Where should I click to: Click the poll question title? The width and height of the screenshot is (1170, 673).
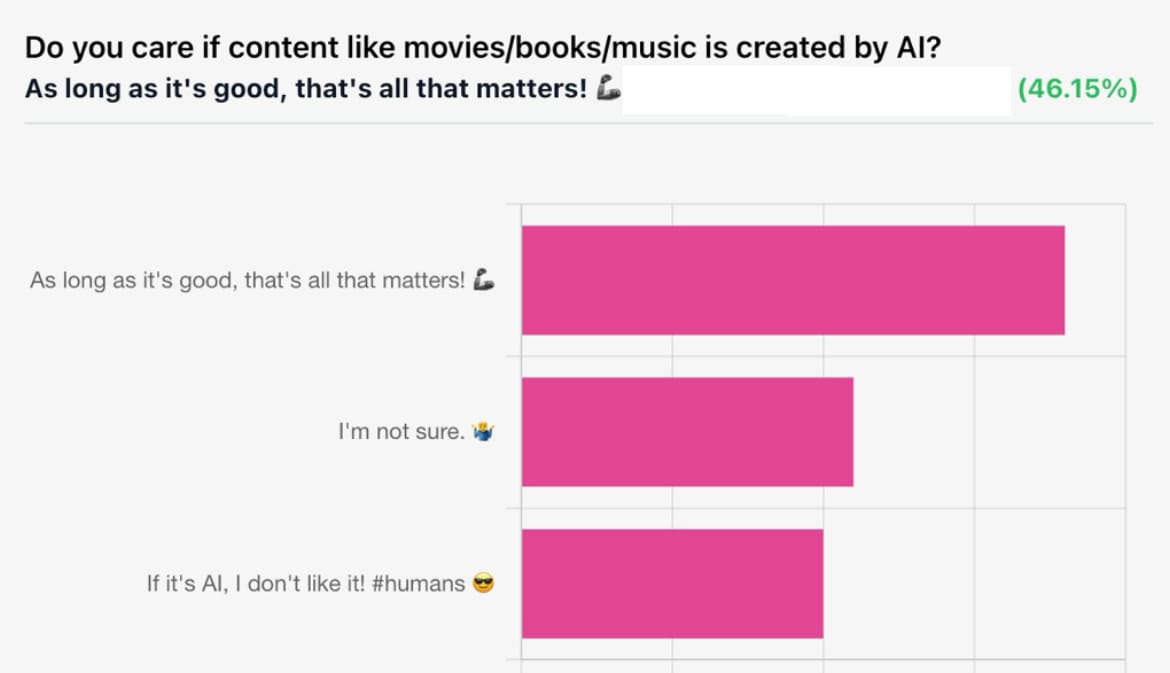point(483,47)
